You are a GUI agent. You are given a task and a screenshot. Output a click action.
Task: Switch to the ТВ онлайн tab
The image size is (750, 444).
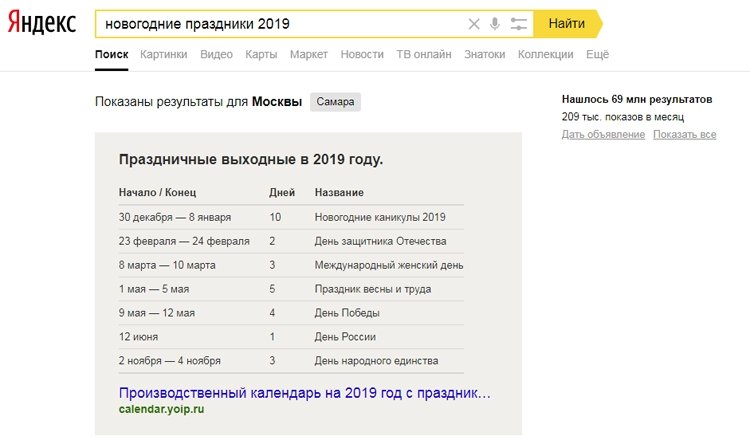pyautogui.click(x=424, y=55)
